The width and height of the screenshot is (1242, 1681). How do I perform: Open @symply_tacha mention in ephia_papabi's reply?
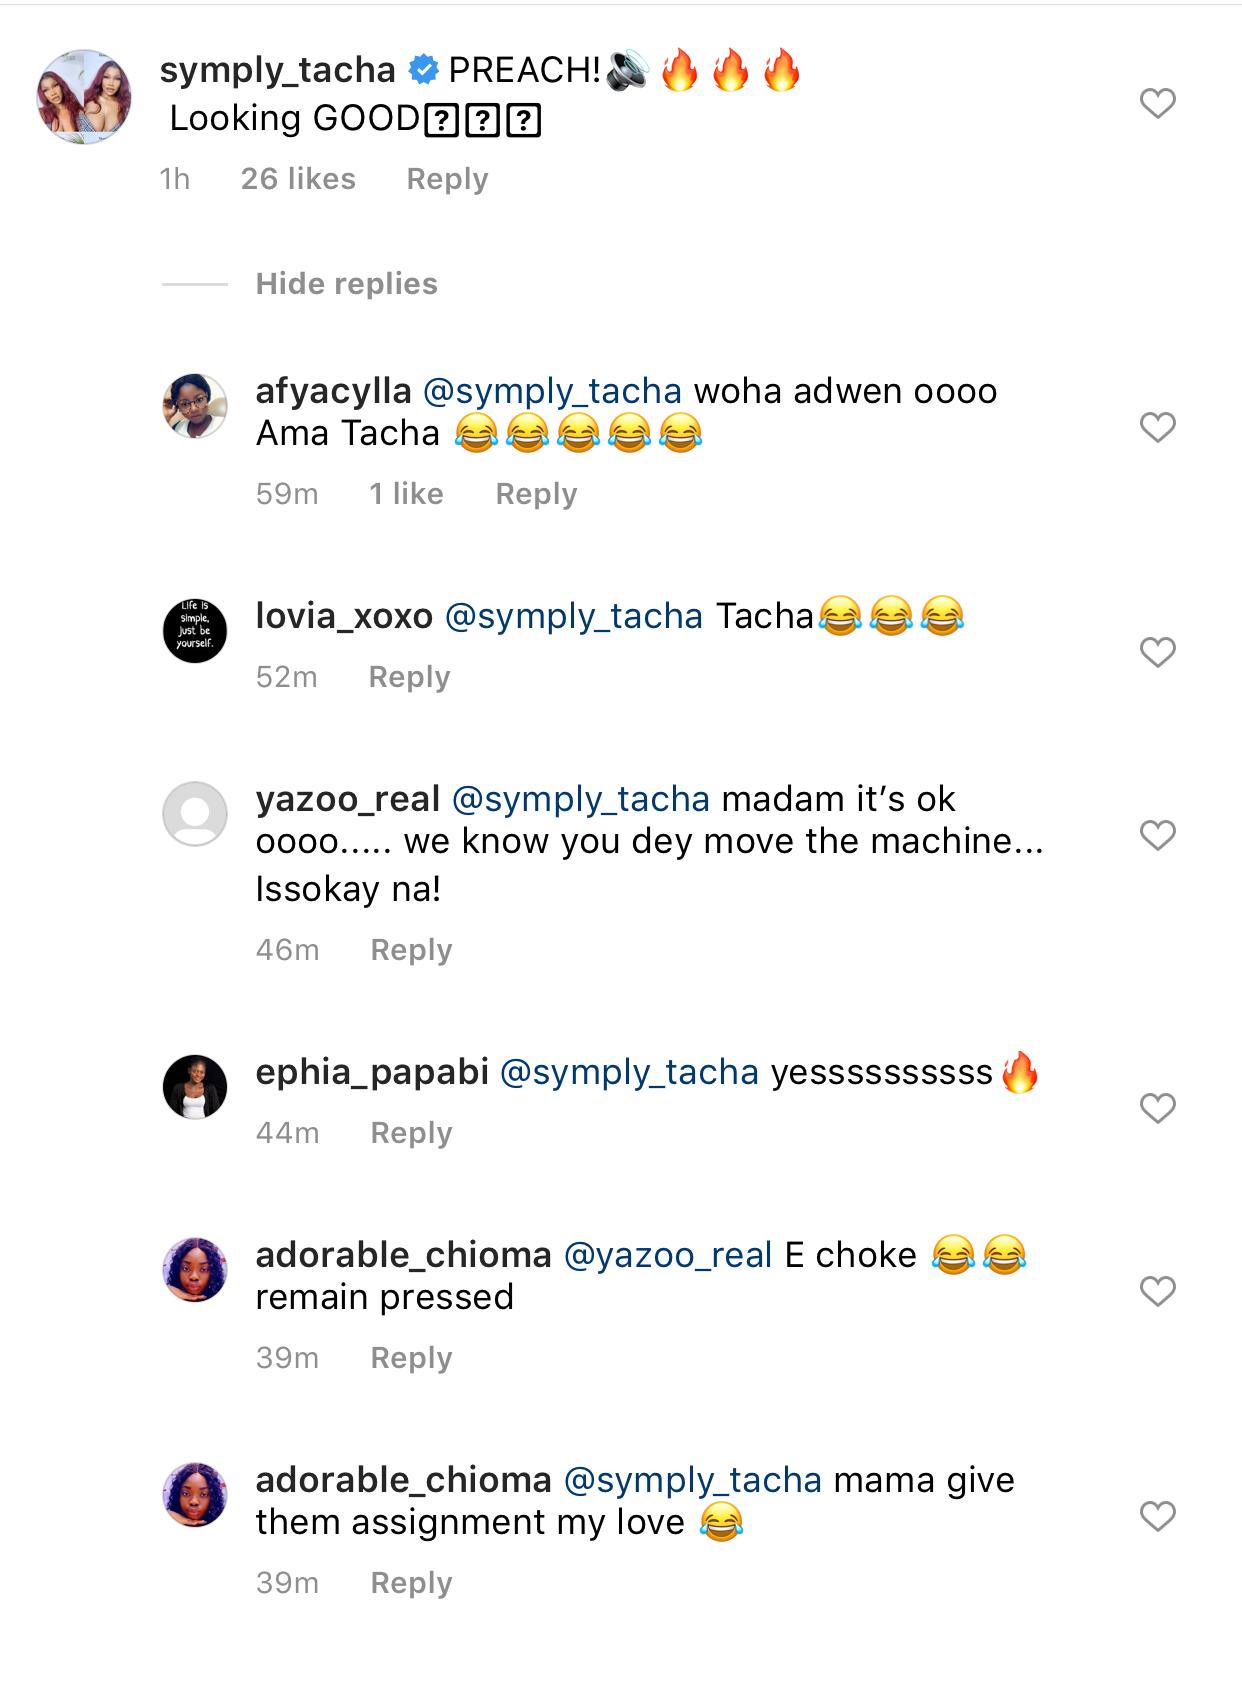(x=629, y=1072)
